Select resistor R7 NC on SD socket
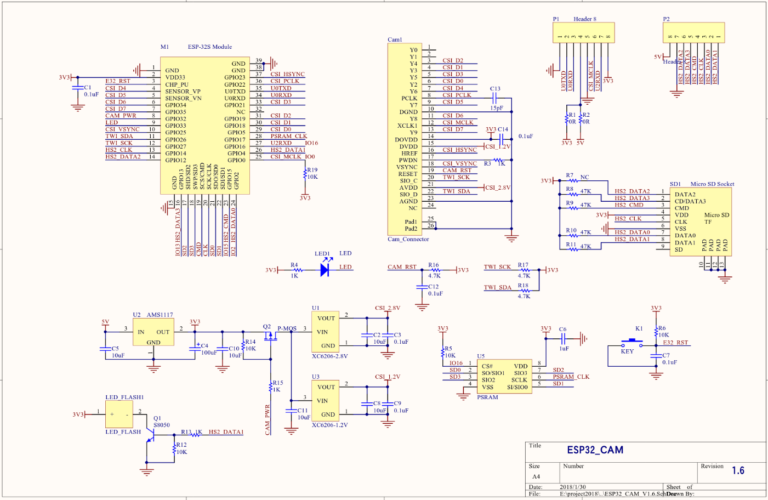The width and height of the screenshot is (768, 500). tap(572, 180)
